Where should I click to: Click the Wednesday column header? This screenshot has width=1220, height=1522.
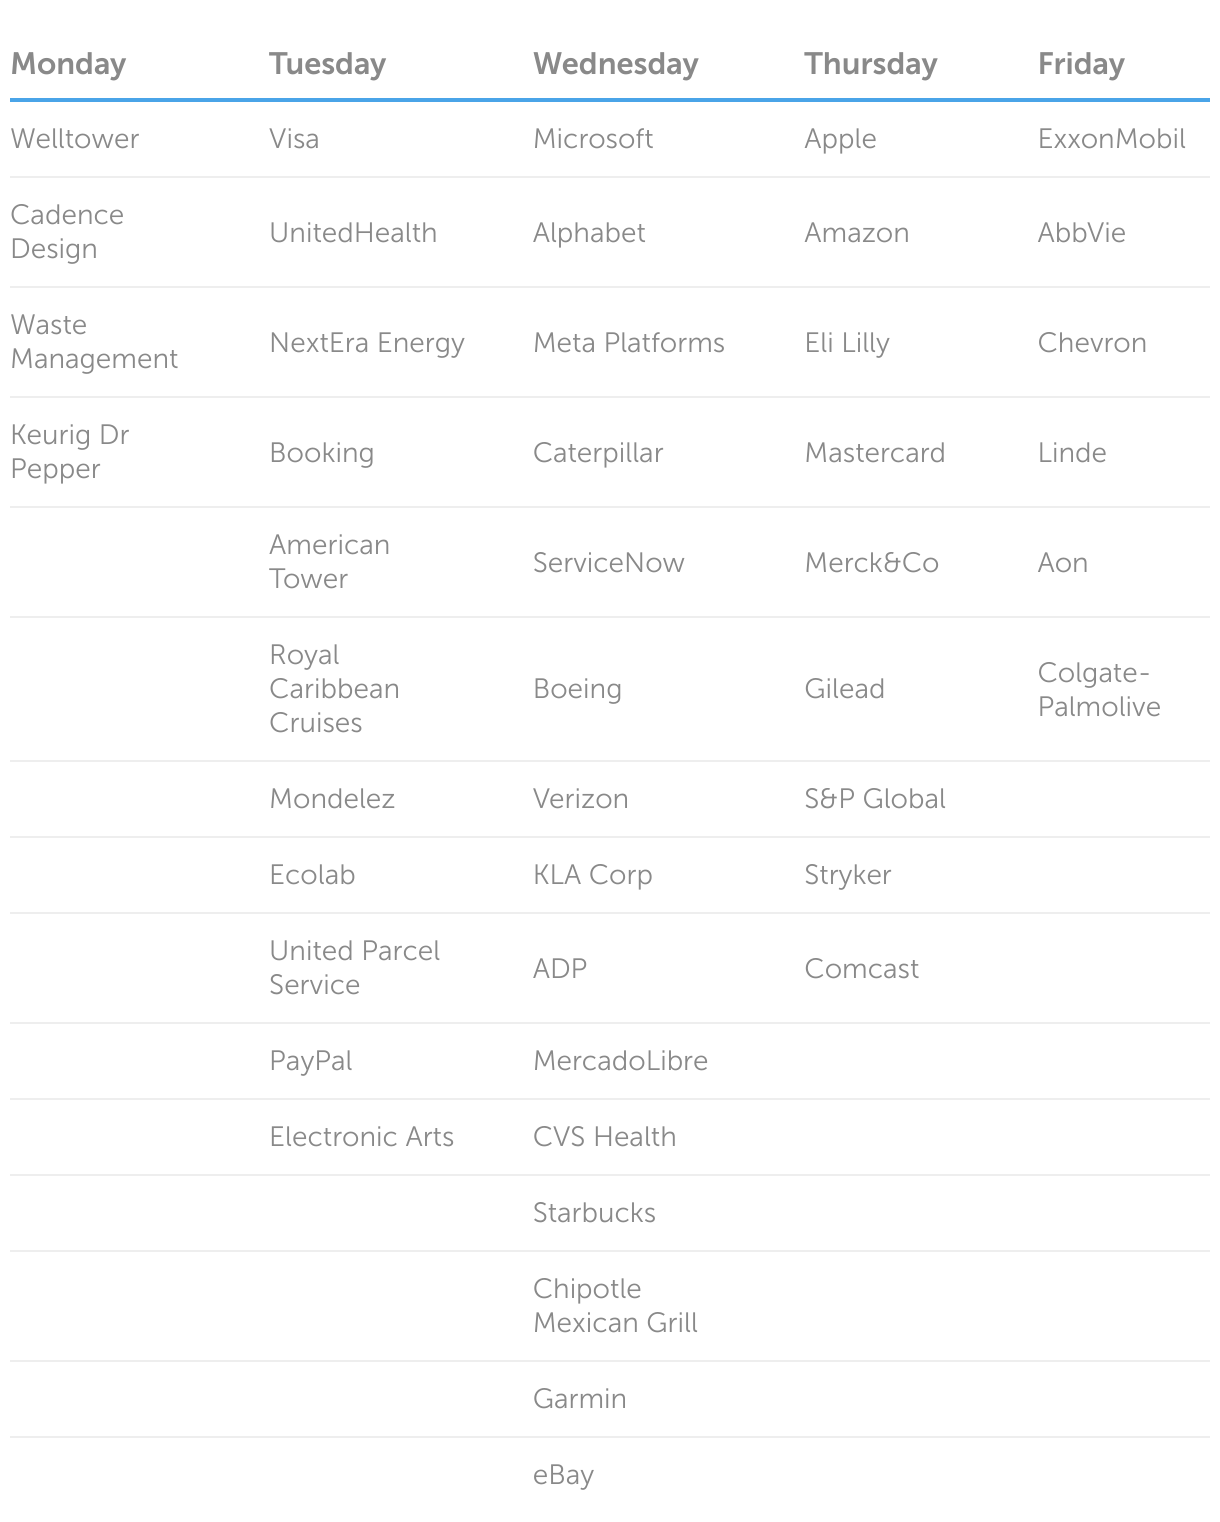pyautogui.click(x=615, y=64)
